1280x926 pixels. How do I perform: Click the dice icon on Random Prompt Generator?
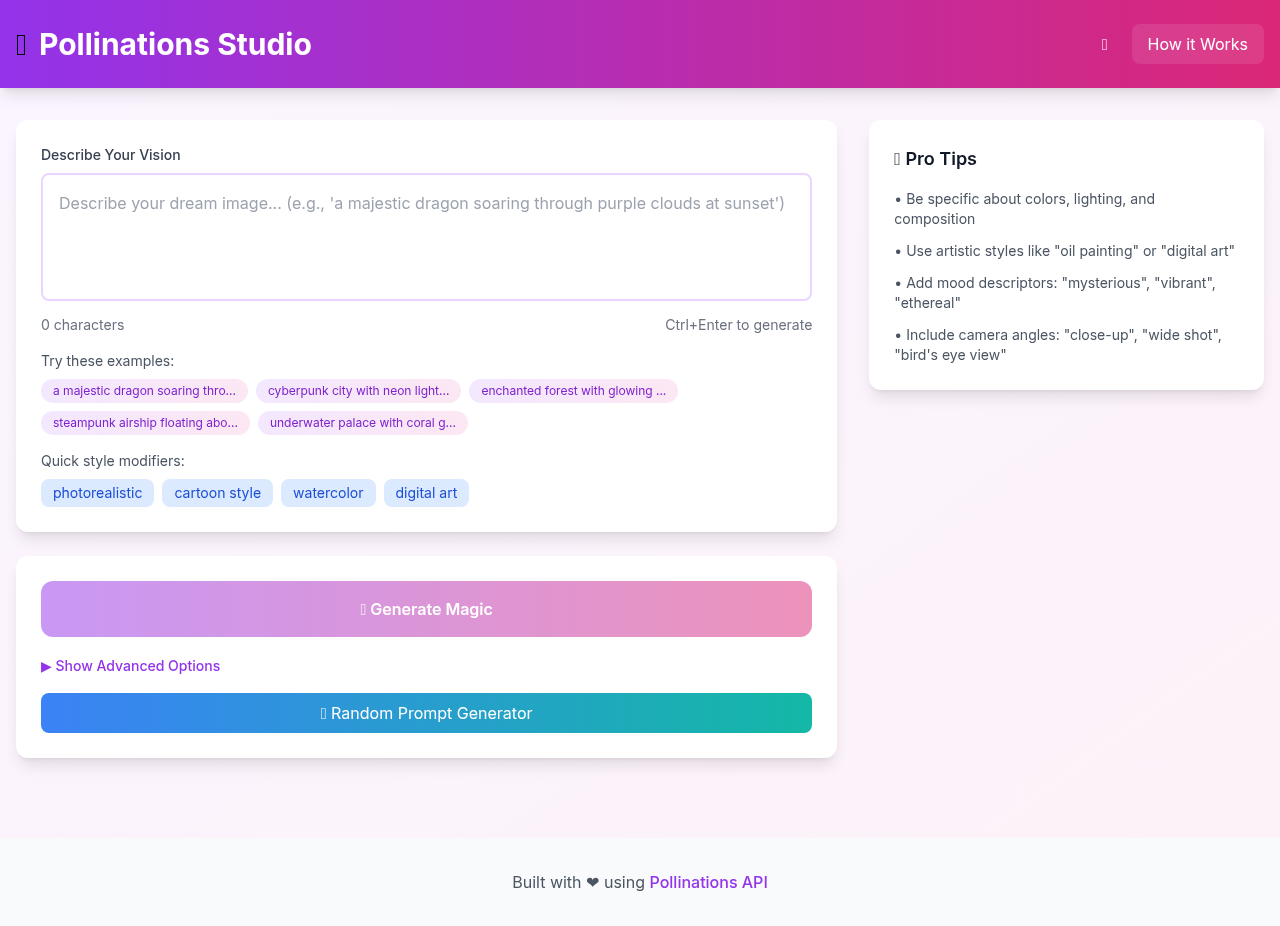[323, 713]
